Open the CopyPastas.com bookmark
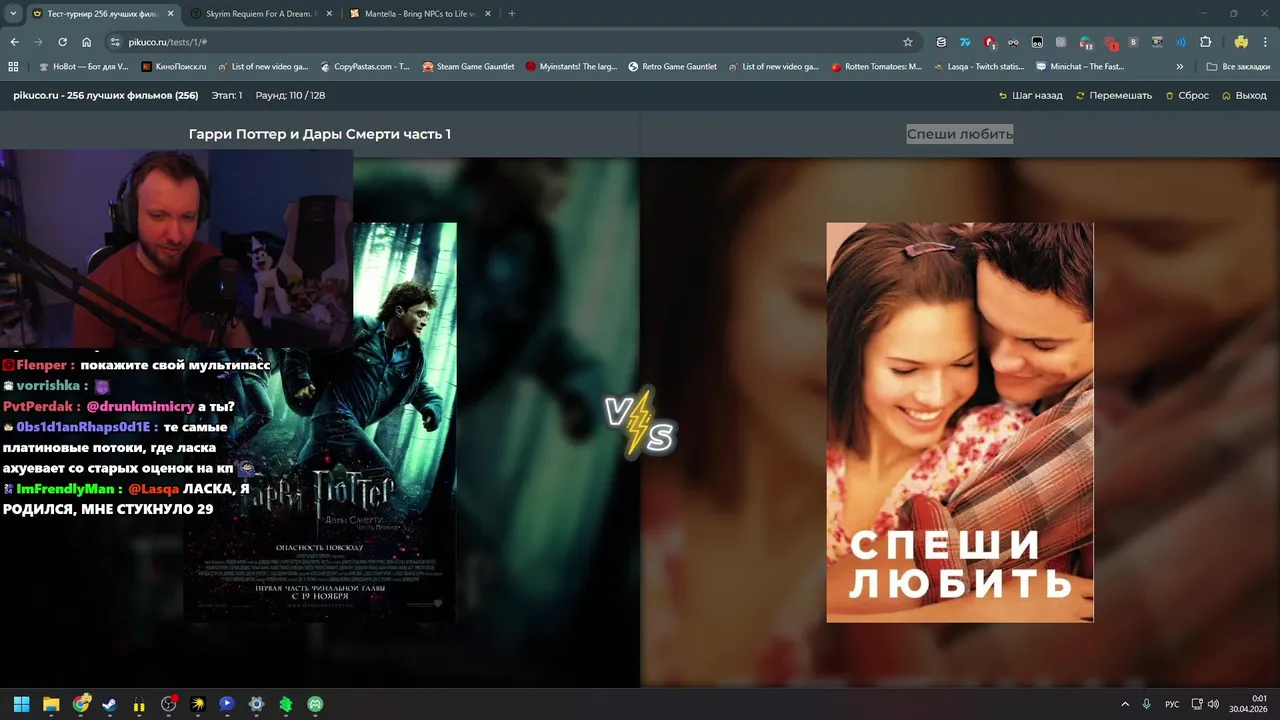 click(365, 67)
